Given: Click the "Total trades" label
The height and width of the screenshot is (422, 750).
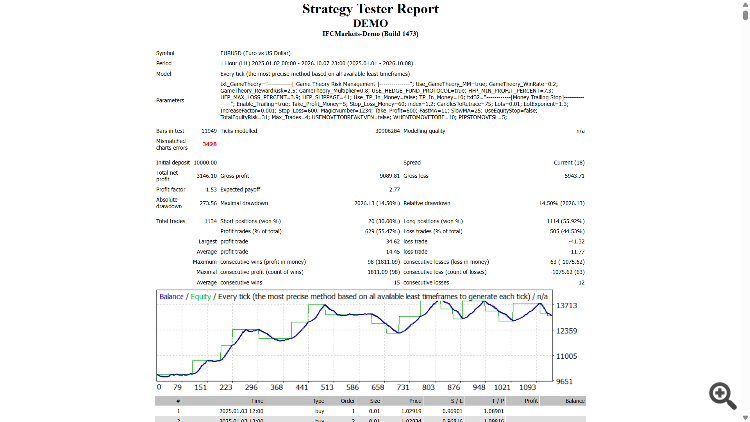Looking at the screenshot, I should (x=170, y=221).
